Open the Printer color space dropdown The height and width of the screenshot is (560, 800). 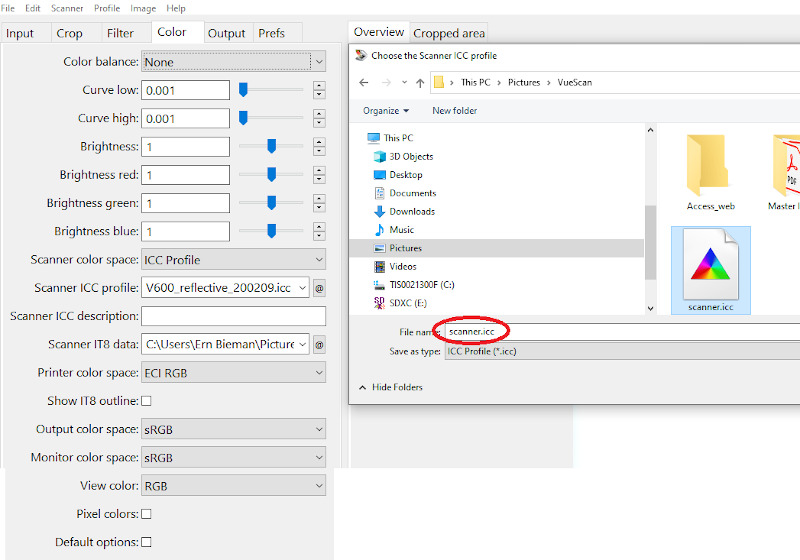(x=233, y=373)
